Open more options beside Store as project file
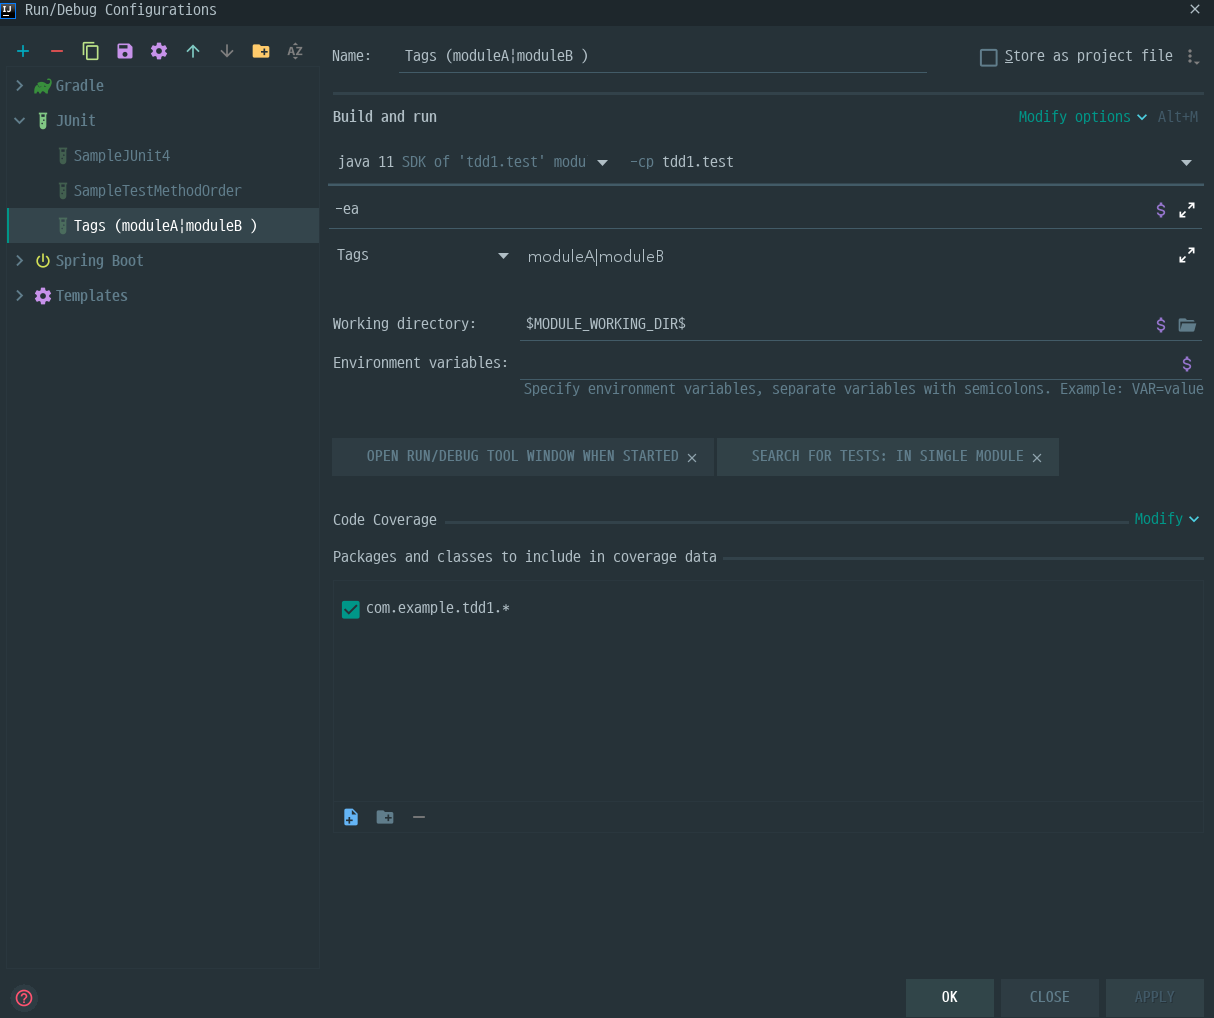1214x1018 pixels. [1192, 57]
